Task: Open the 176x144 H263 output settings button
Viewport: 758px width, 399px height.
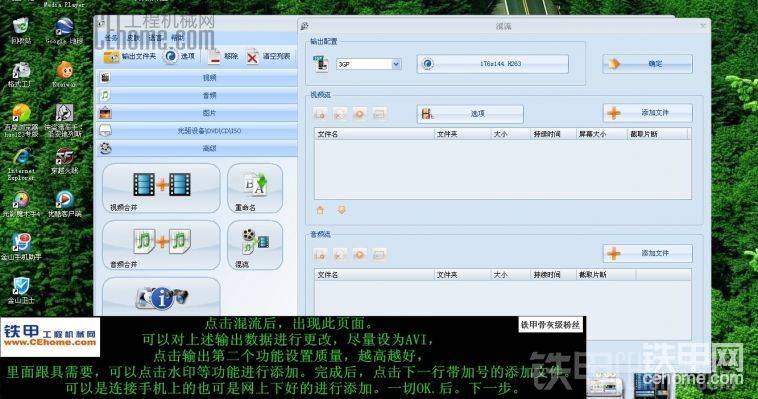Action: (x=493, y=64)
